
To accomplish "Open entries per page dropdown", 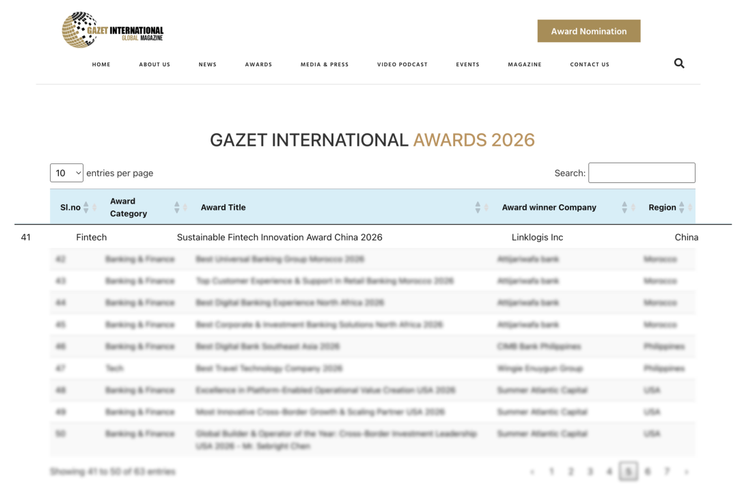I will pyautogui.click(x=67, y=173).
